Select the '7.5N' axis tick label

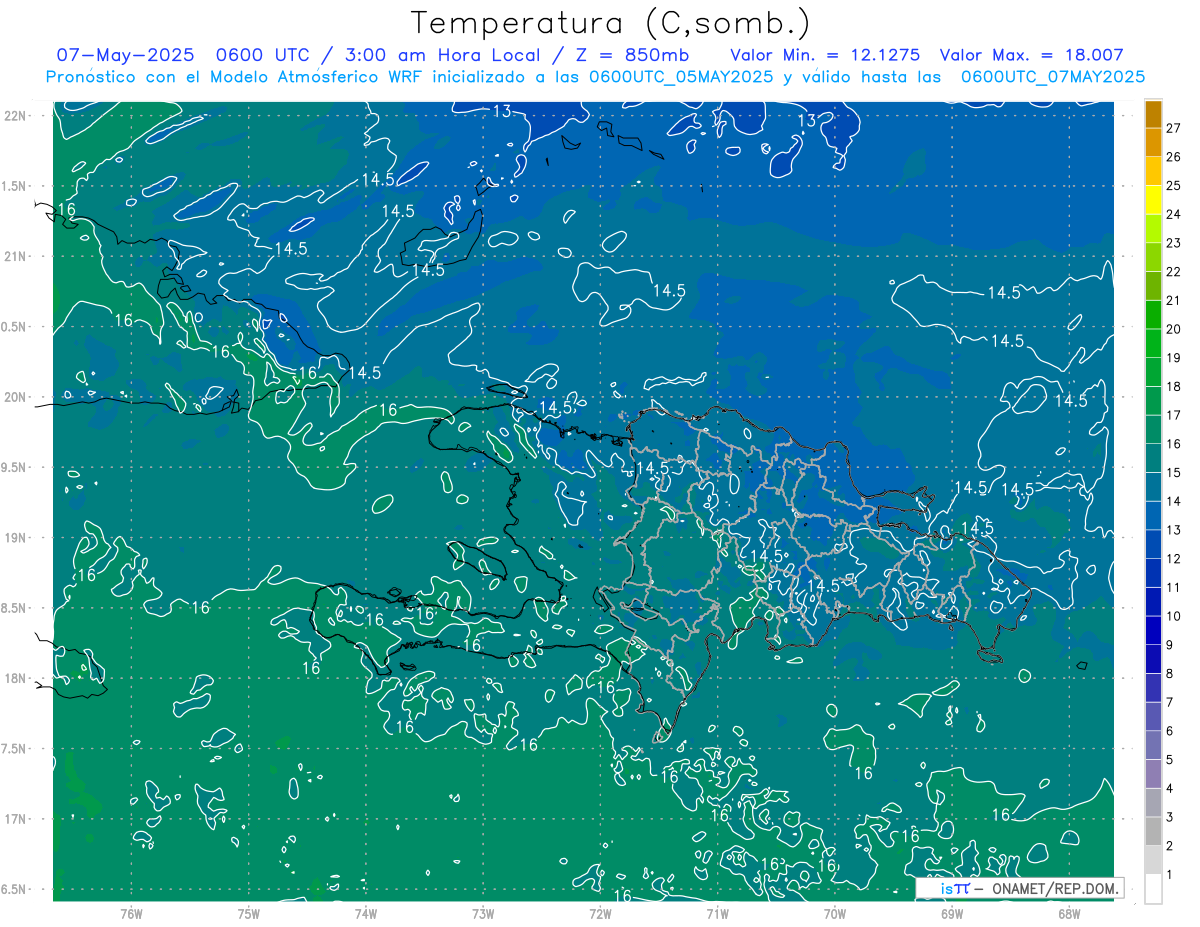coord(15,749)
